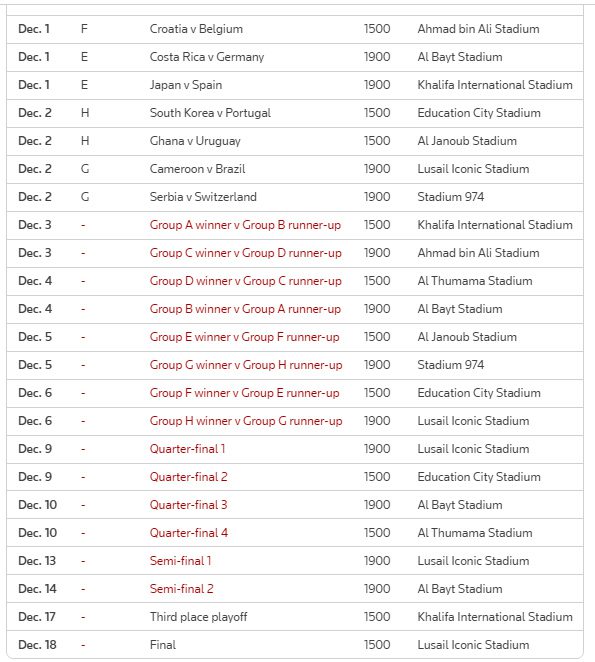This screenshot has width=595, height=662.
Task: Open Group G winner v Group H runner-up
Action: tap(246, 365)
